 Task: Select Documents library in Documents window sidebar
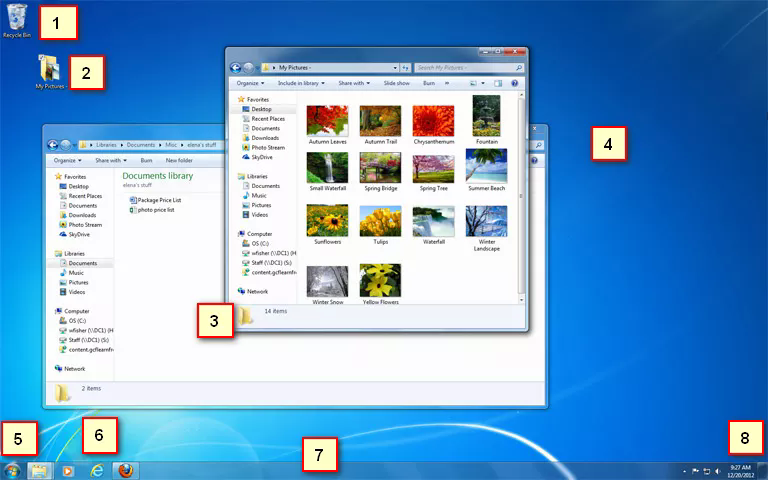[78, 263]
